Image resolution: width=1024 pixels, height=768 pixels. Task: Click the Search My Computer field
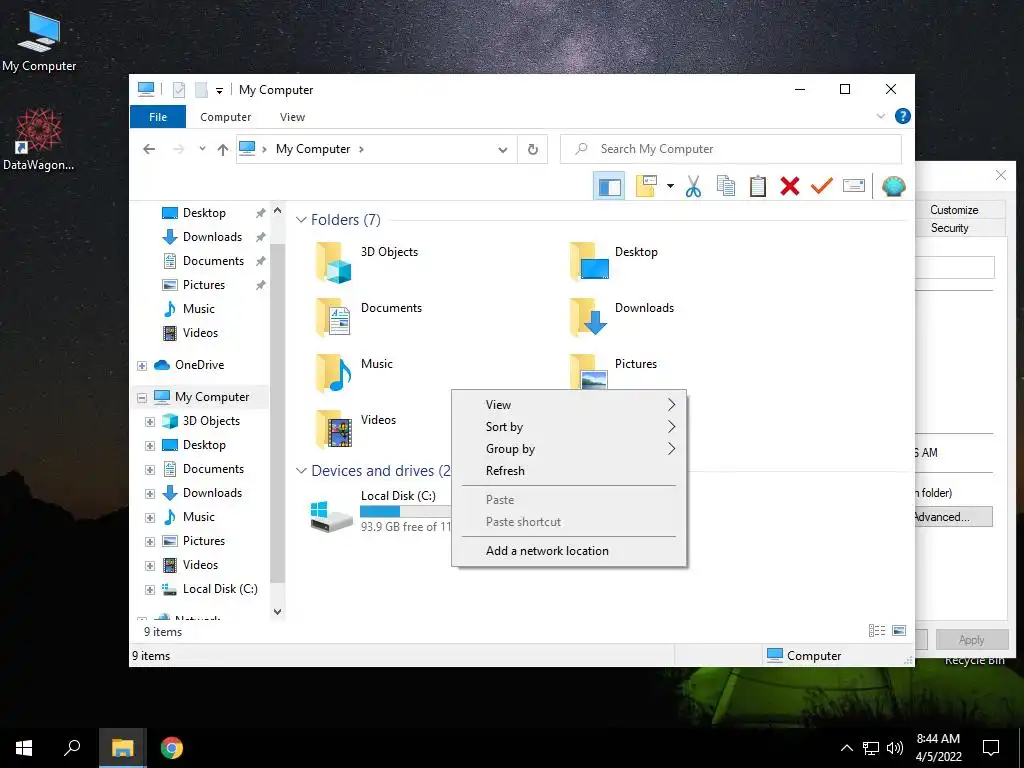(x=731, y=149)
